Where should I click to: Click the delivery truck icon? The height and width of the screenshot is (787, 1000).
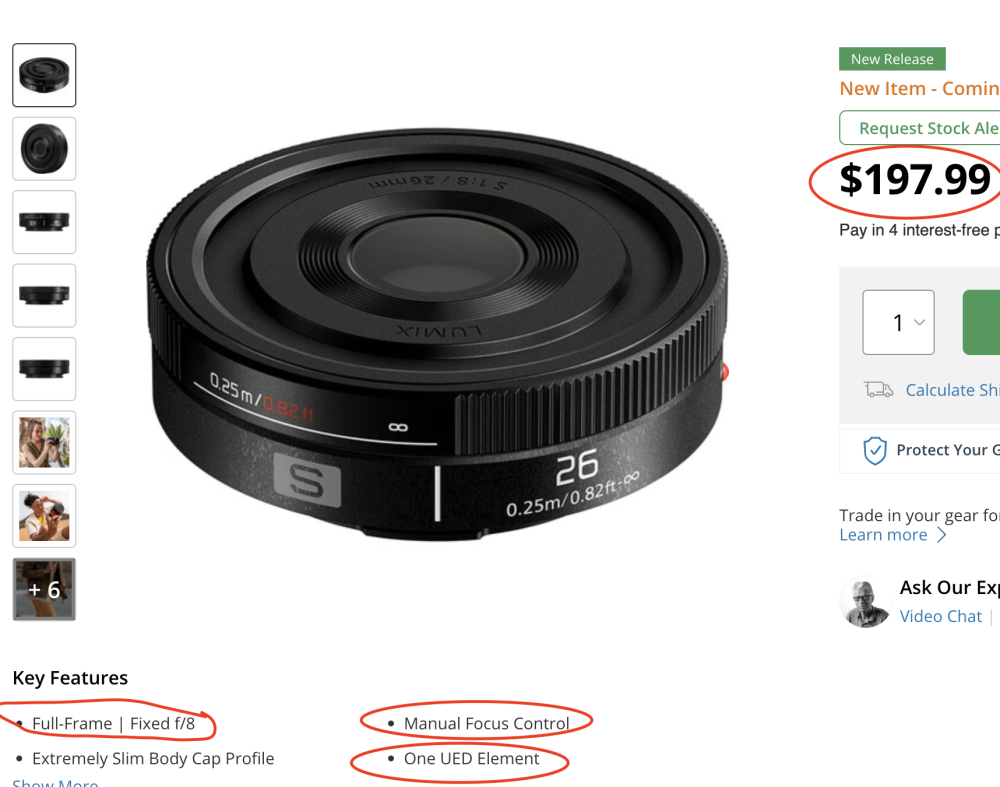(x=879, y=390)
